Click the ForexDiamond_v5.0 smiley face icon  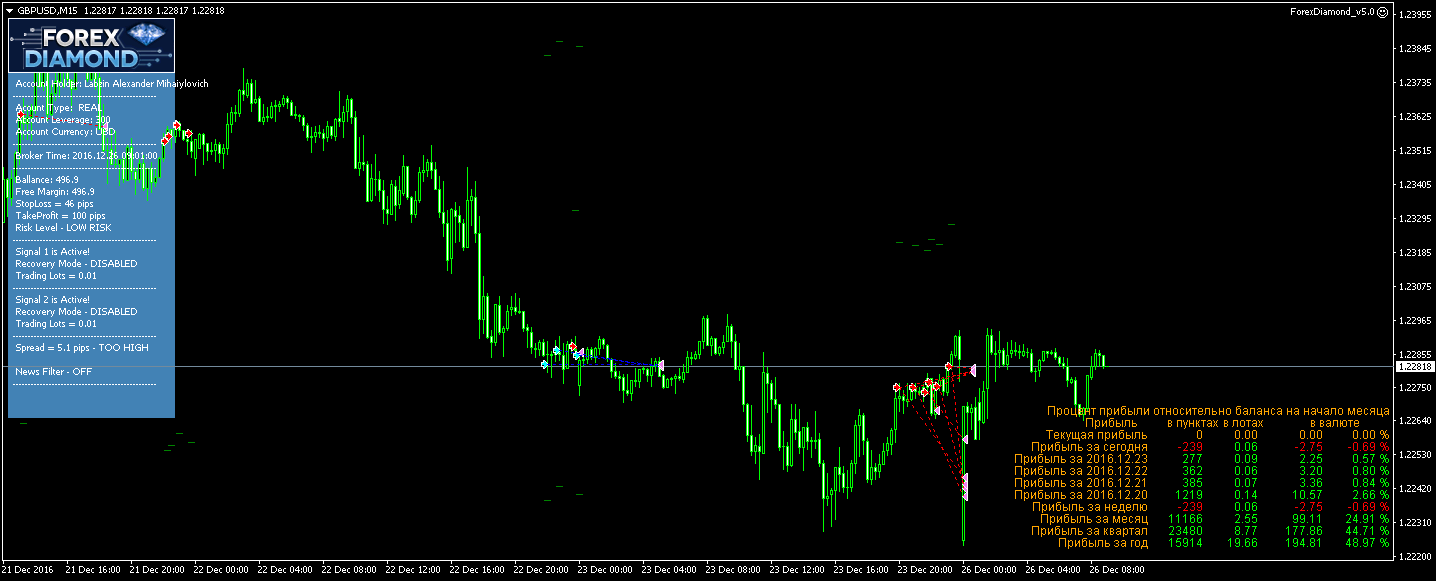[1384, 12]
